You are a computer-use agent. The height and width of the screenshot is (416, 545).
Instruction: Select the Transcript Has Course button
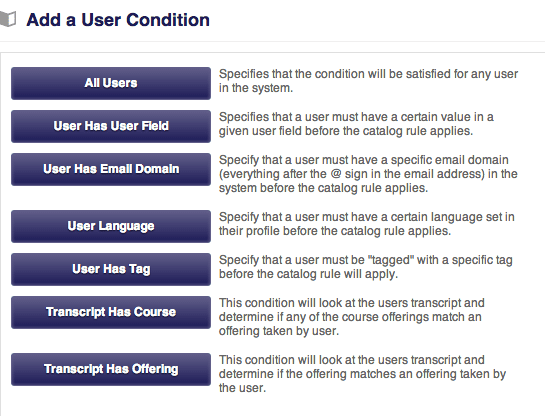click(x=111, y=312)
